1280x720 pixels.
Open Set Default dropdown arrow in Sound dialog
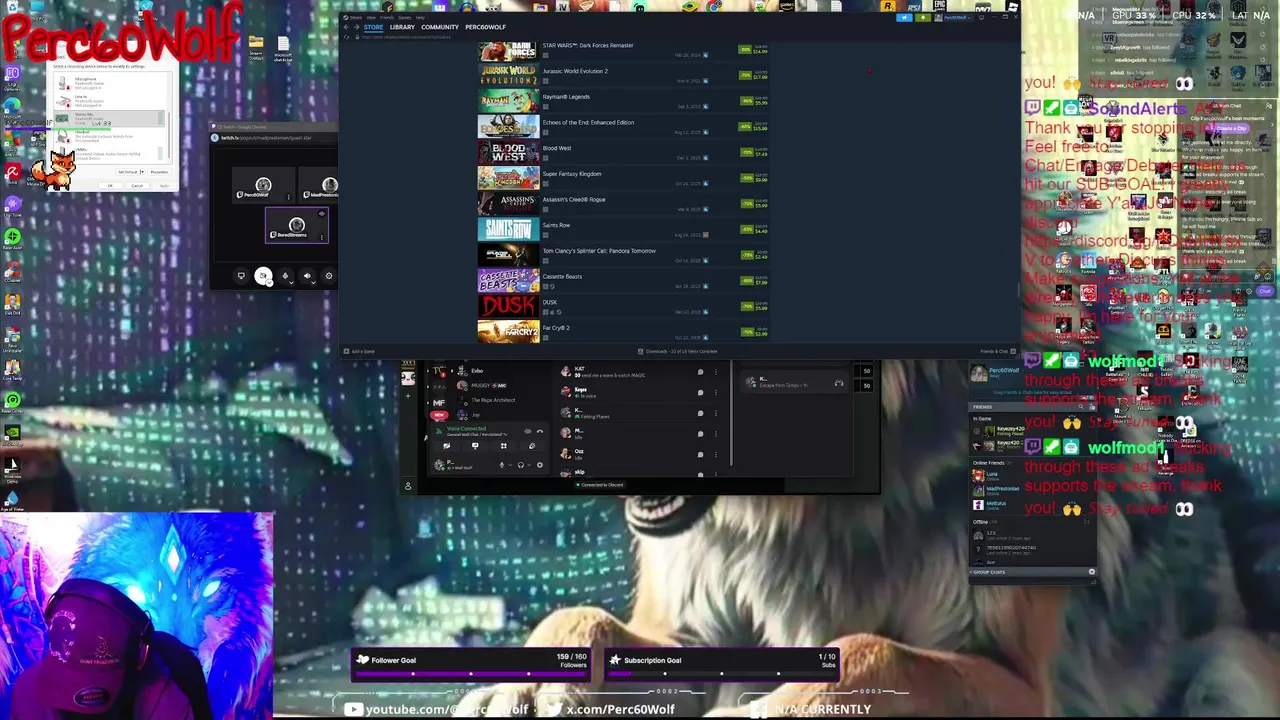click(142, 172)
